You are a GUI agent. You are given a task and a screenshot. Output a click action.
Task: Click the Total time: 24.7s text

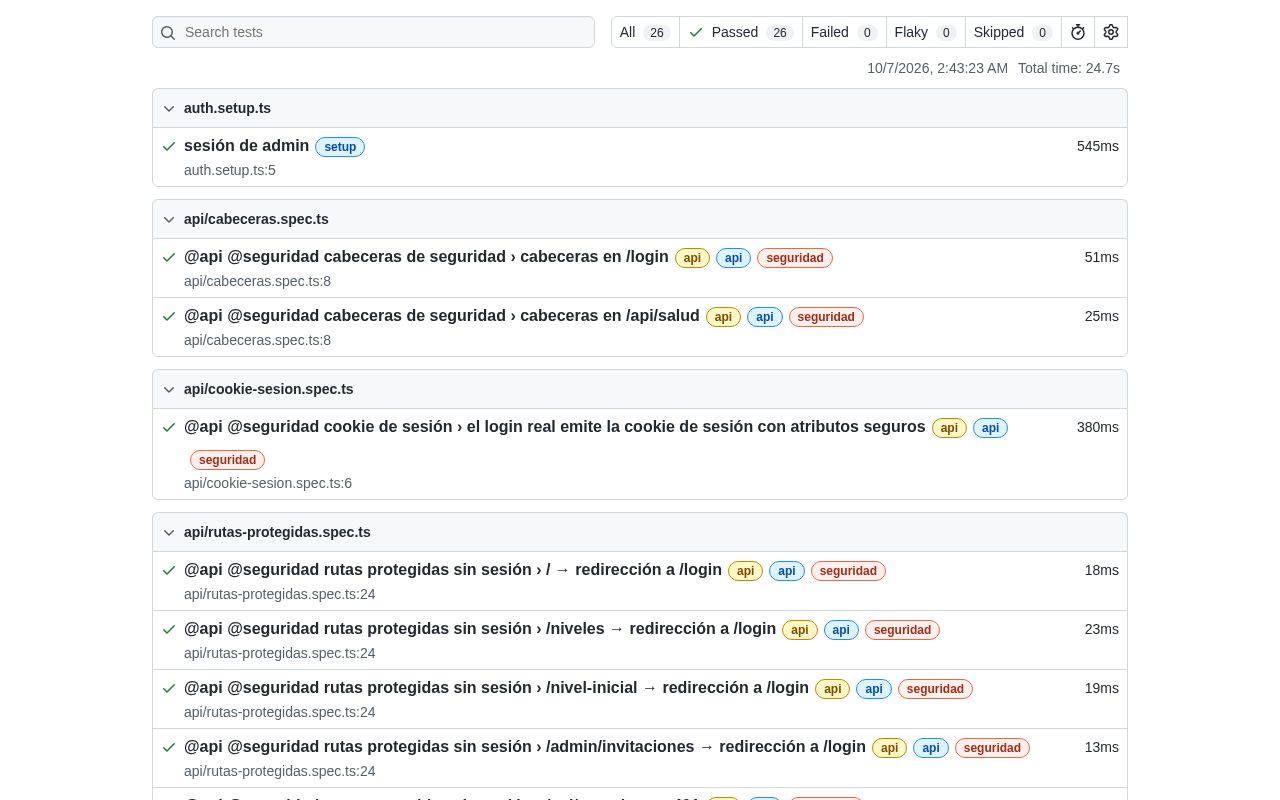[1069, 68]
